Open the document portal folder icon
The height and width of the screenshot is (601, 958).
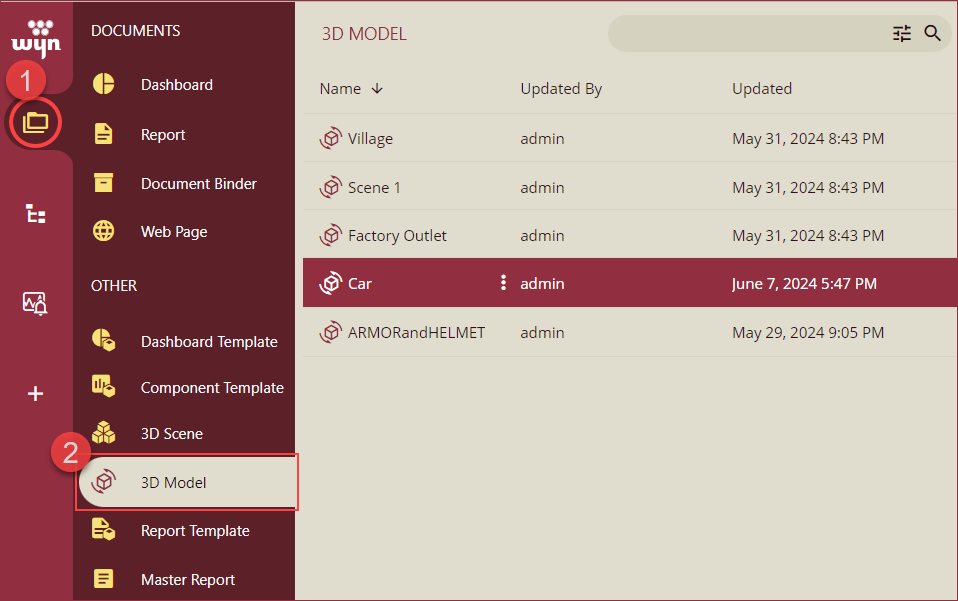click(x=36, y=122)
